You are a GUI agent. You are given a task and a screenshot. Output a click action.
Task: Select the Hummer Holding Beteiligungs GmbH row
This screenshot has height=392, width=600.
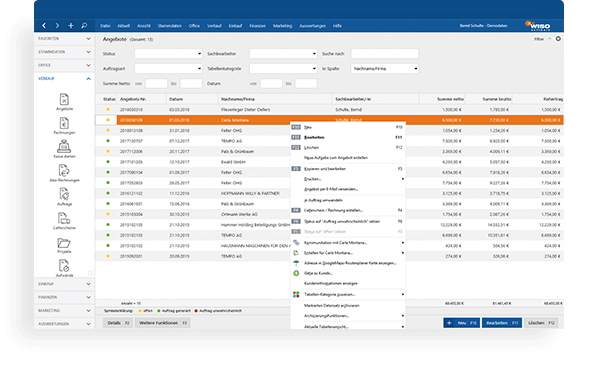point(329,225)
